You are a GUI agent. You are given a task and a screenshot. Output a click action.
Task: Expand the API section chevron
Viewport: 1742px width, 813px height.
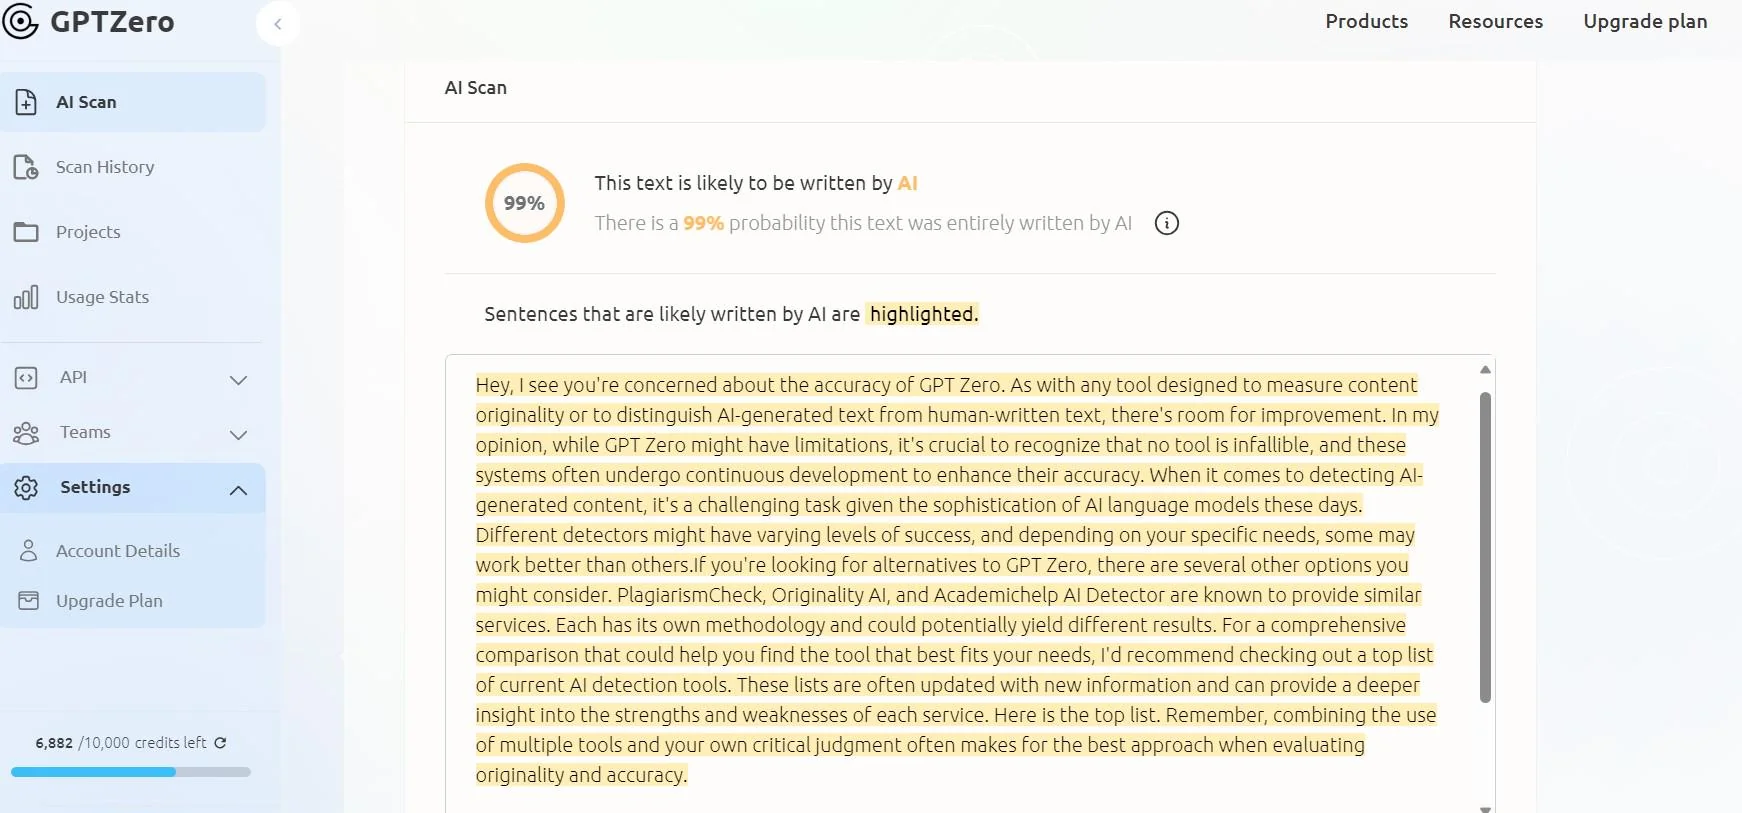tap(238, 380)
